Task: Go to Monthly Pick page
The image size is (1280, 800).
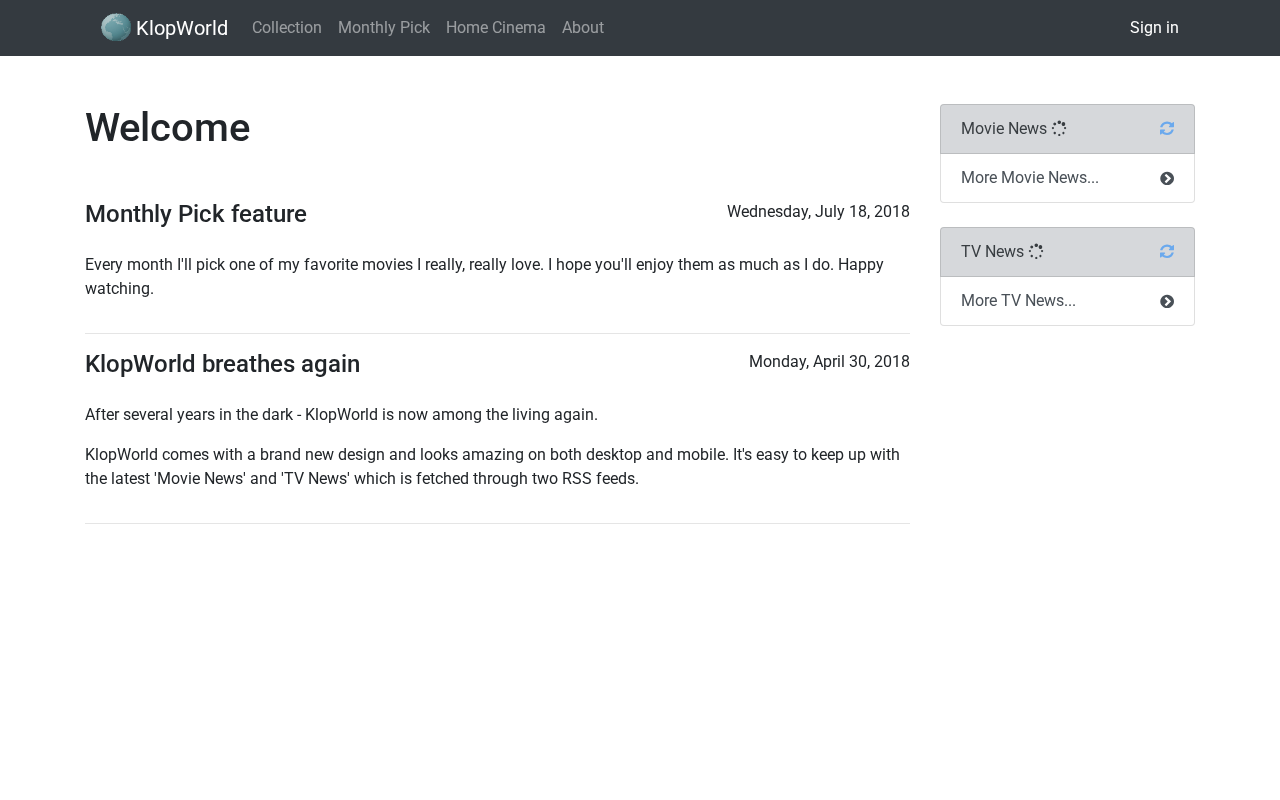Action: (384, 28)
